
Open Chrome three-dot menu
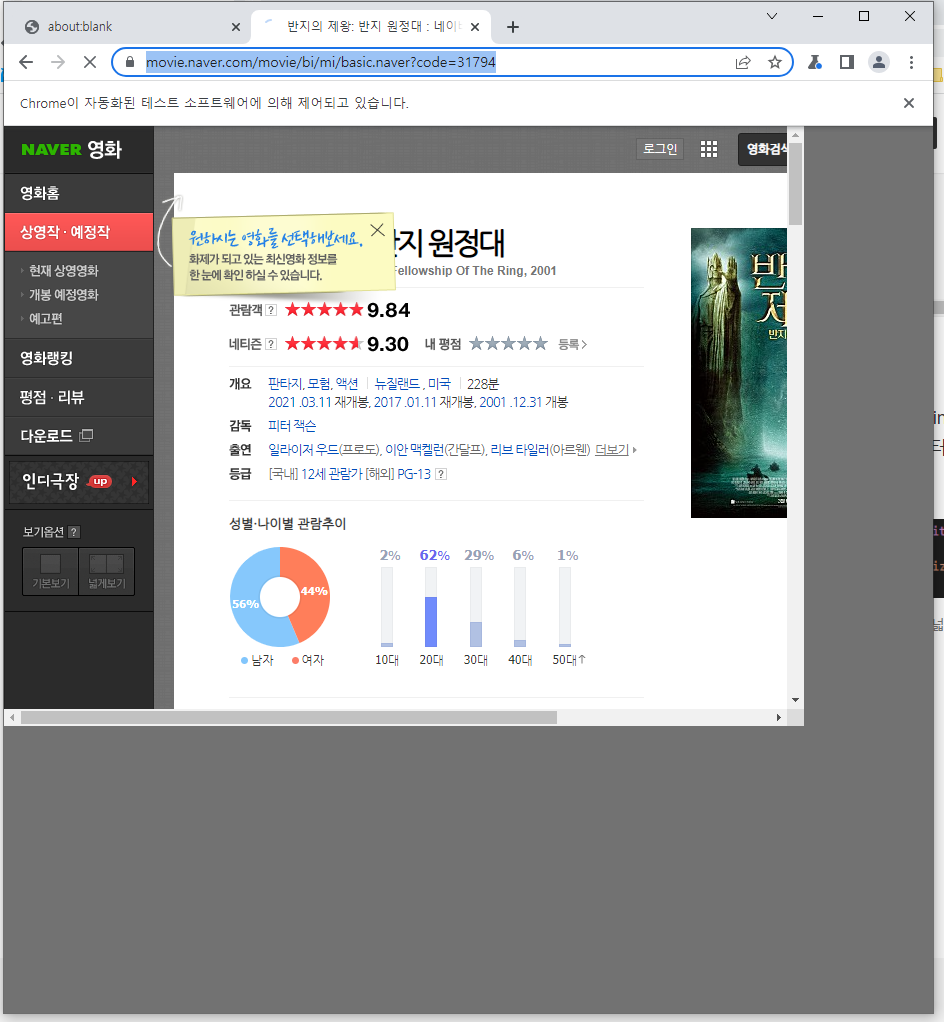click(x=911, y=62)
